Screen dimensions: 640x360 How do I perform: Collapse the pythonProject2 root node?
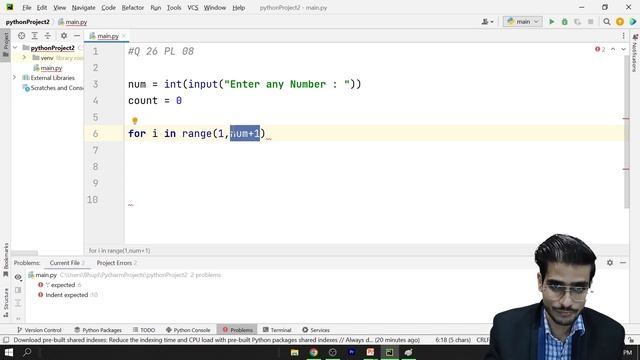pyautogui.click(x=15, y=48)
